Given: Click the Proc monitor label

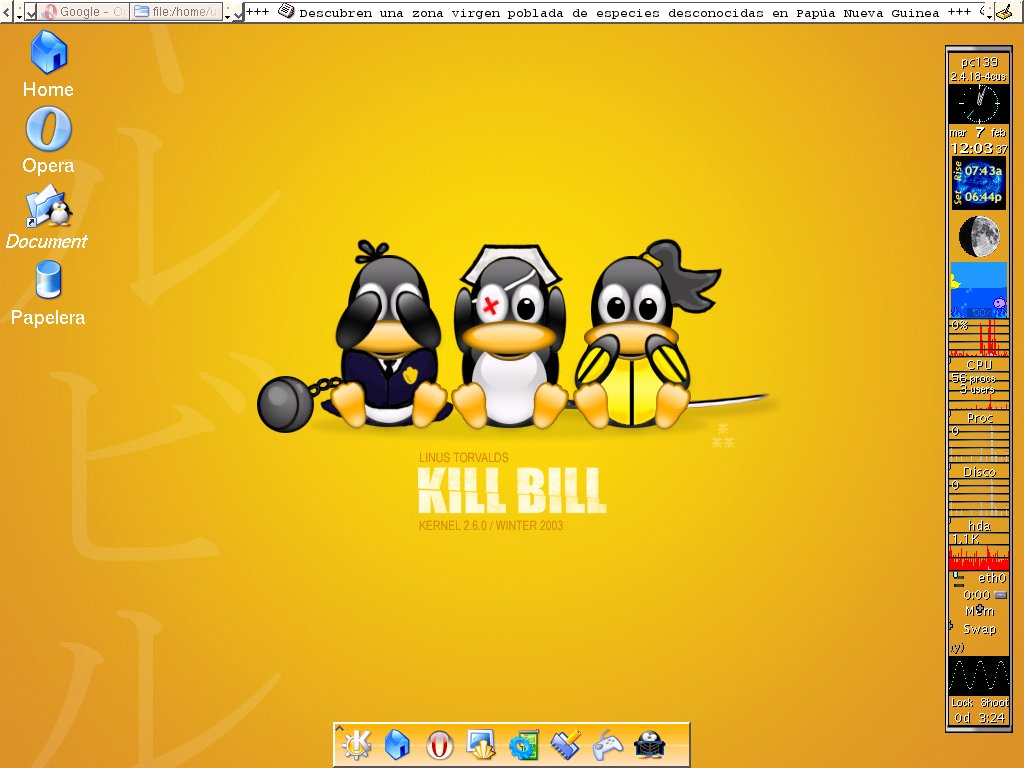Looking at the screenshot, I should pos(980,418).
